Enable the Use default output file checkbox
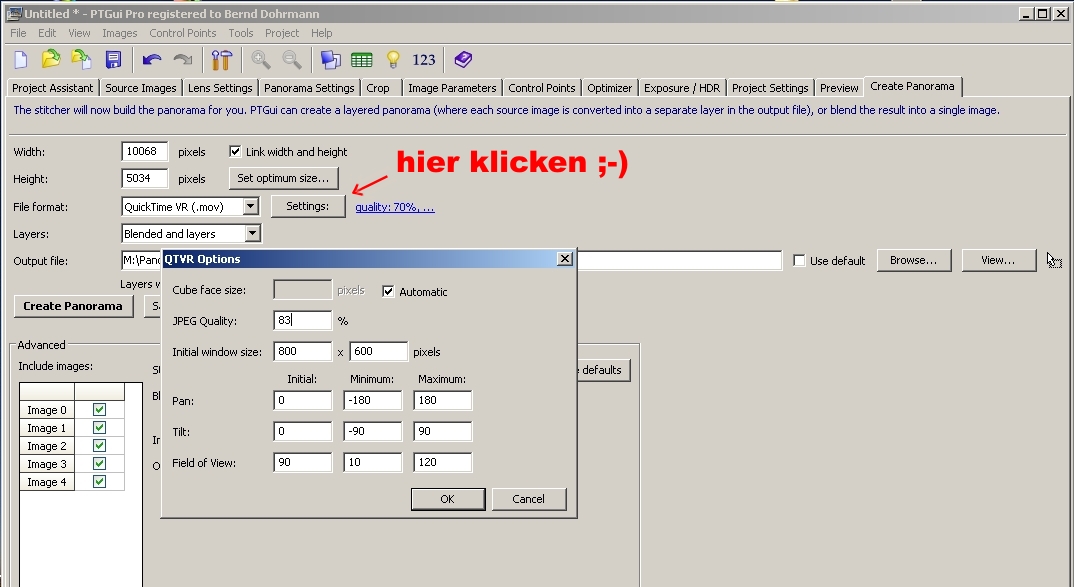The height and width of the screenshot is (587, 1074). [799, 261]
